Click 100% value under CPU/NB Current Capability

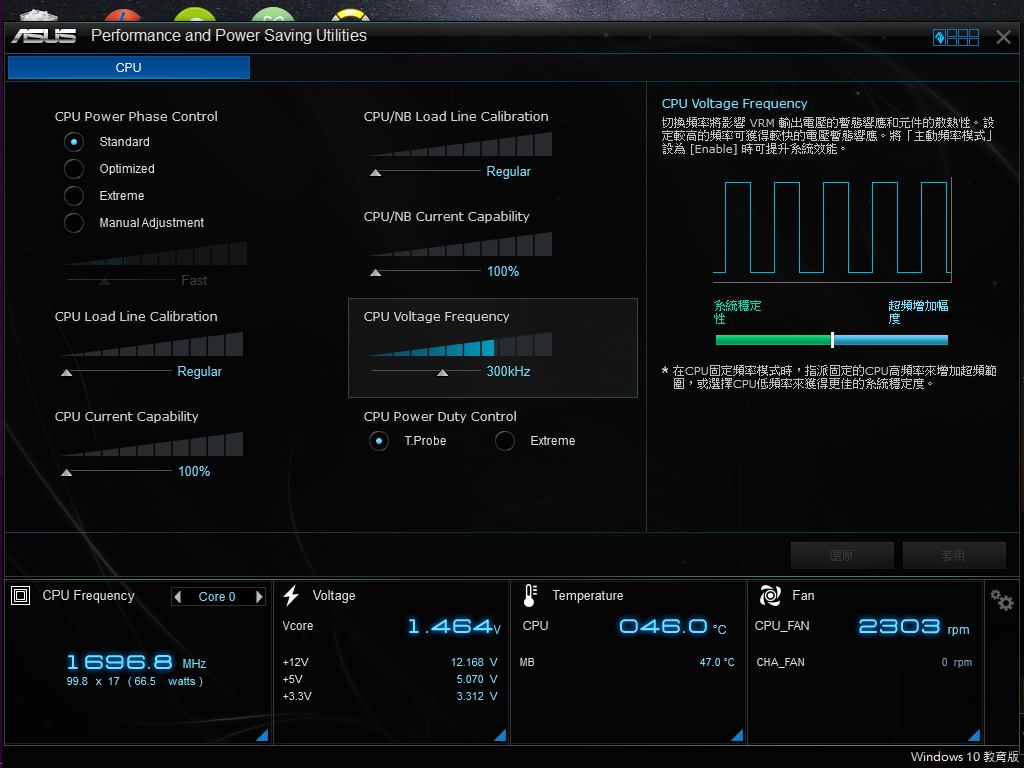click(503, 272)
